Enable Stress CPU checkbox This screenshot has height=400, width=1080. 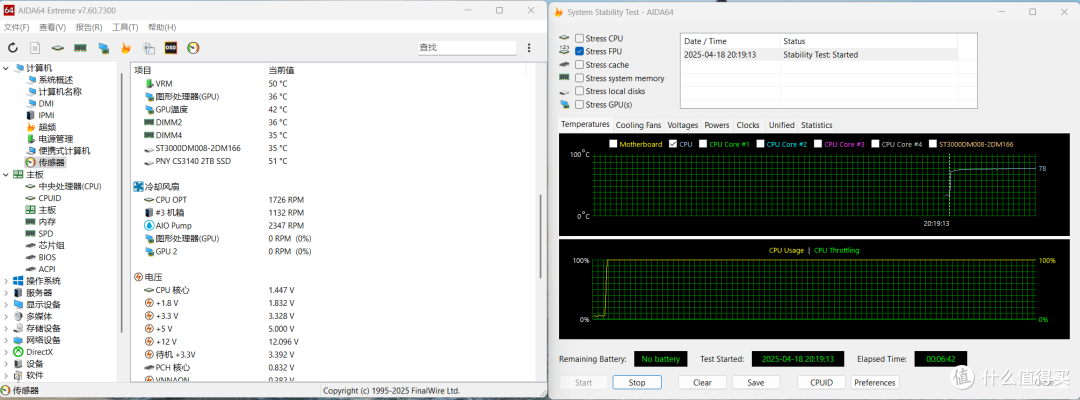pyautogui.click(x=579, y=39)
